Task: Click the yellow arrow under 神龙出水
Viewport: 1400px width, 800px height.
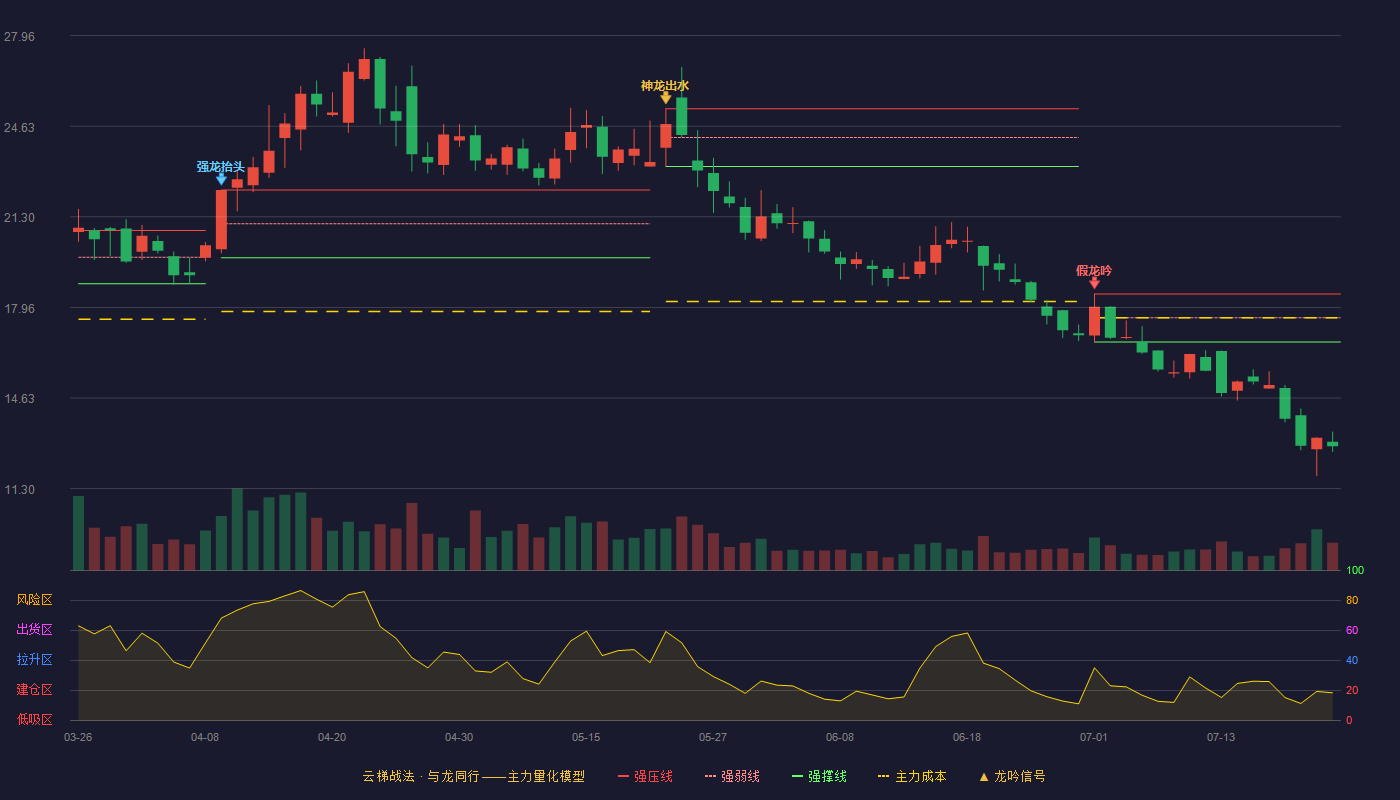Action: tap(665, 98)
